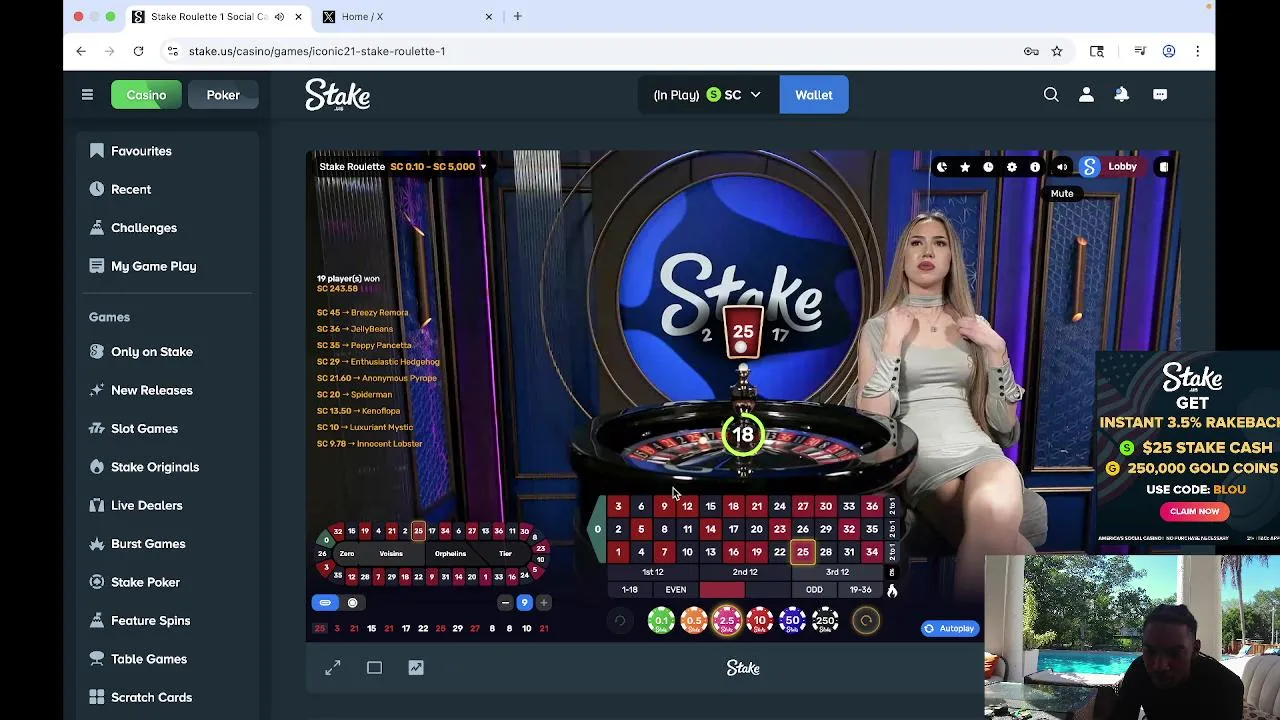
Task: Mute the game sound speaker icon
Action: 1062,167
